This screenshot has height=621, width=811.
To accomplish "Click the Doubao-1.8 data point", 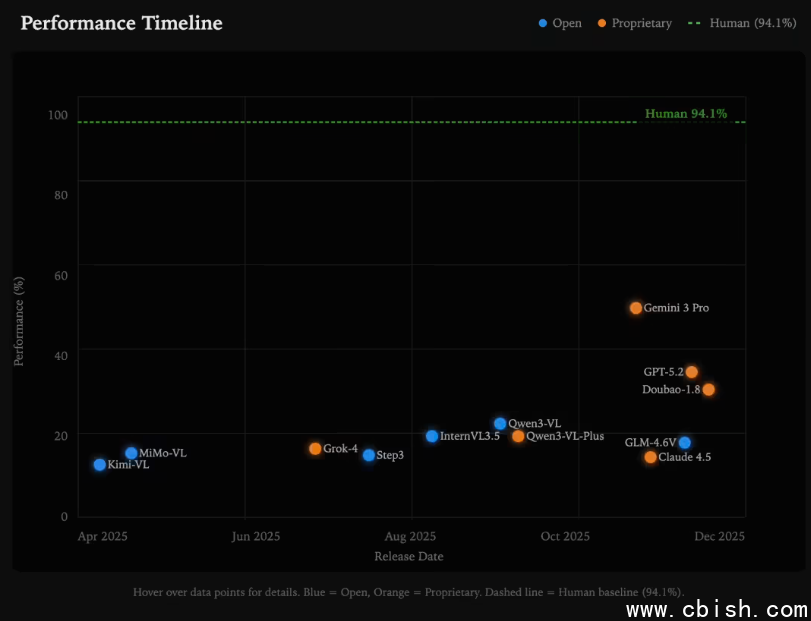I will (709, 390).
